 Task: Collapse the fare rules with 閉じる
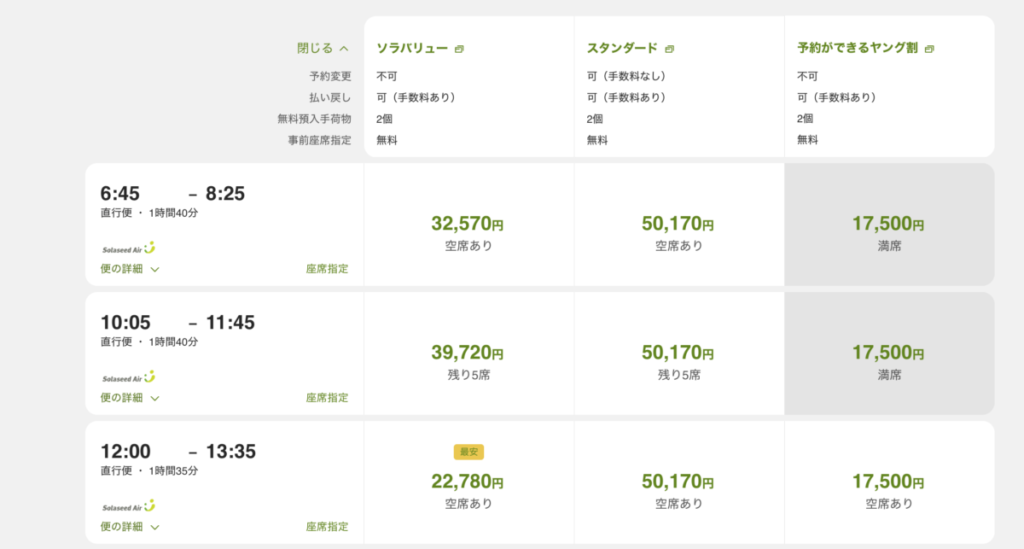point(323,48)
